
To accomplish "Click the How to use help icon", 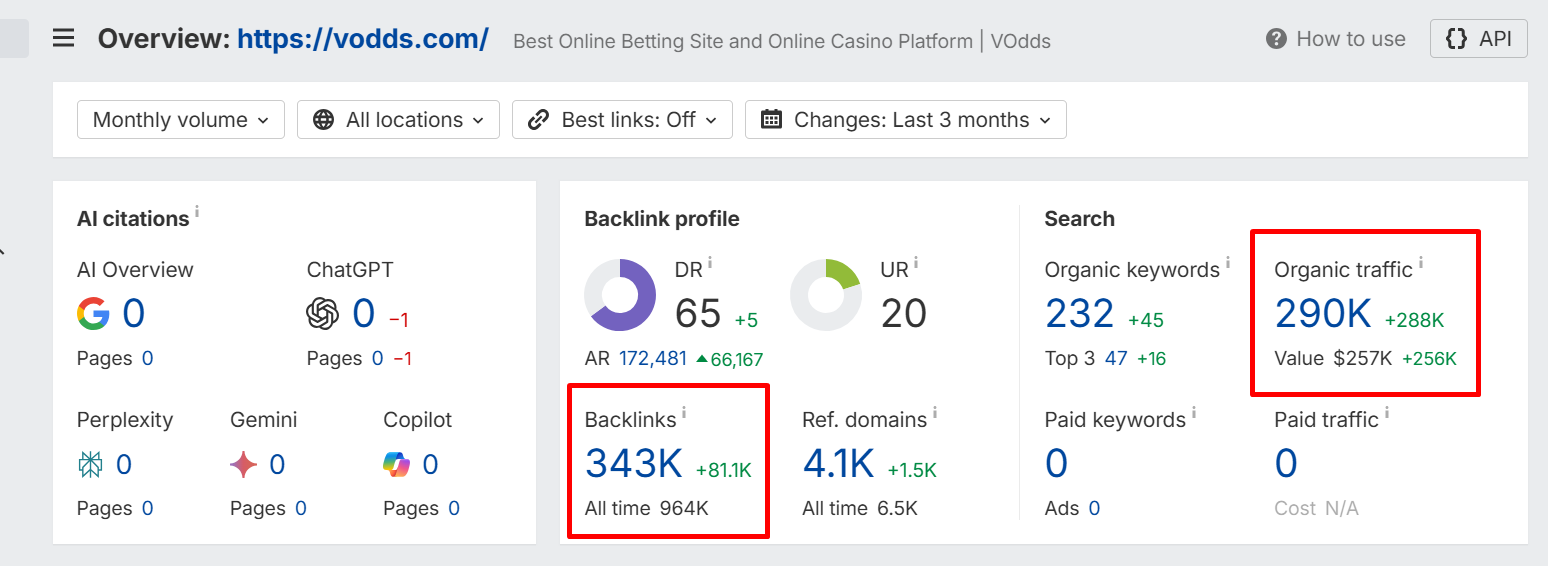I will [x=1275, y=39].
